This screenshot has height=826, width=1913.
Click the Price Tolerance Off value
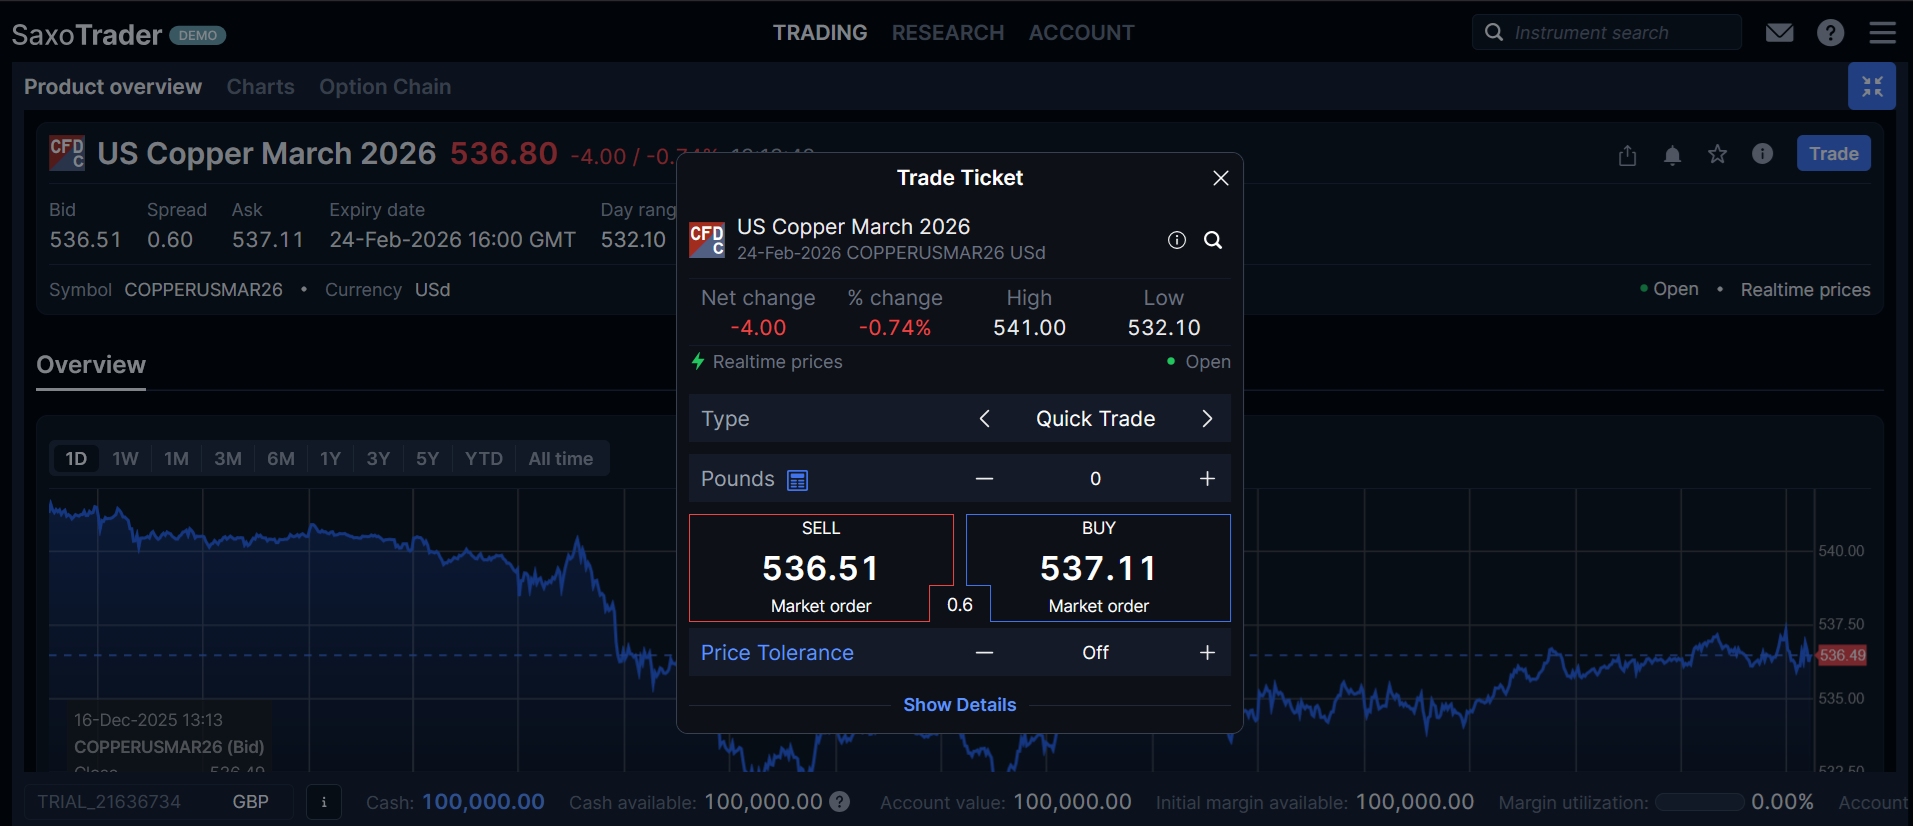(1095, 653)
